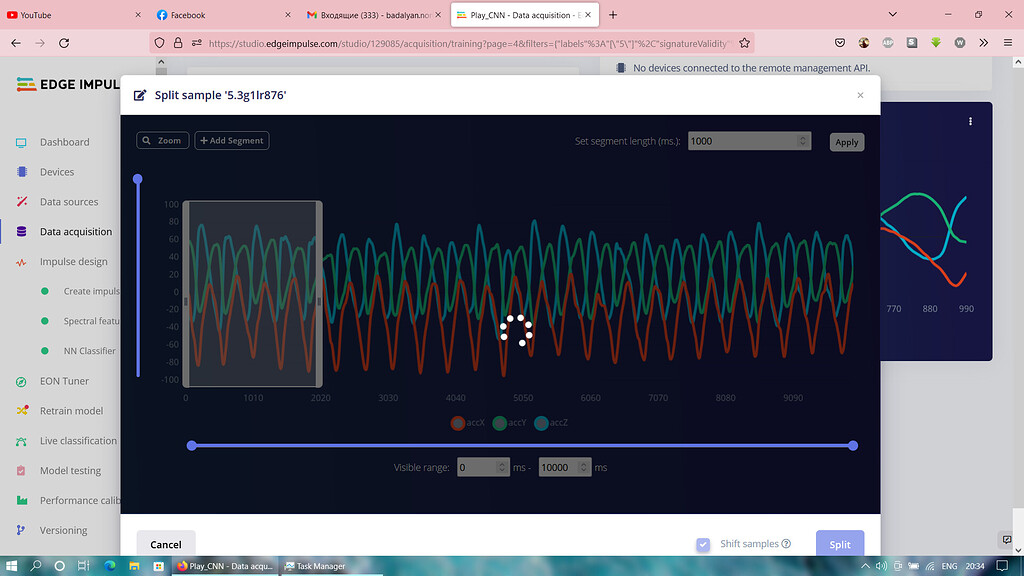
Task: Click the Apply segment length button
Action: tap(847, 142)
